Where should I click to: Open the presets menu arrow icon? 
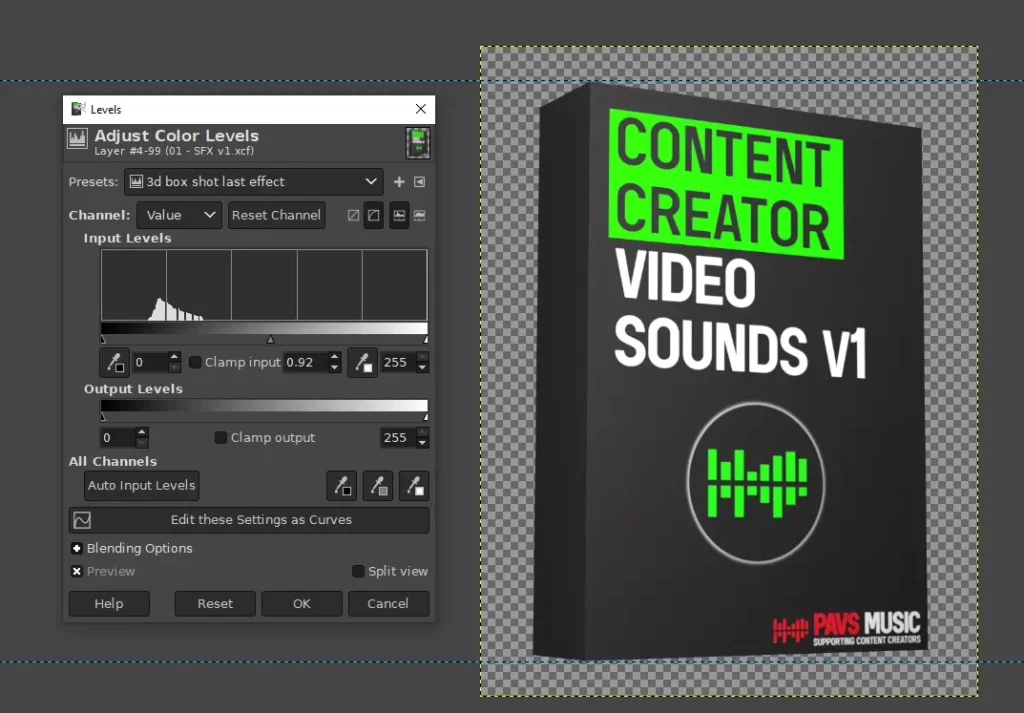(x=419, y=182)
